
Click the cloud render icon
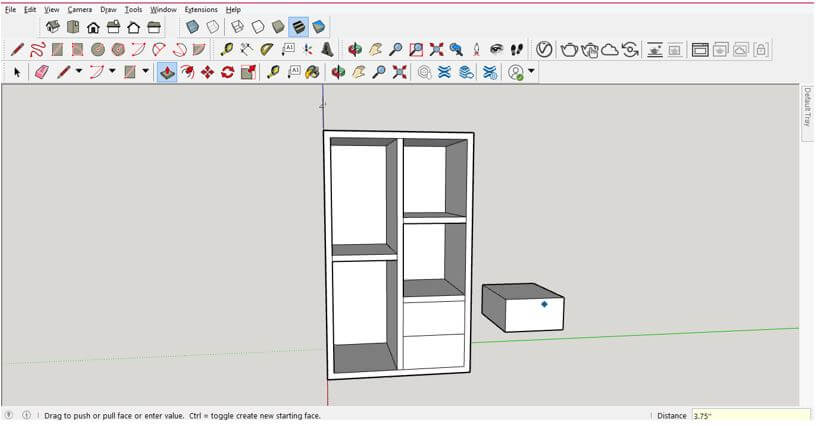pos(610,50)
